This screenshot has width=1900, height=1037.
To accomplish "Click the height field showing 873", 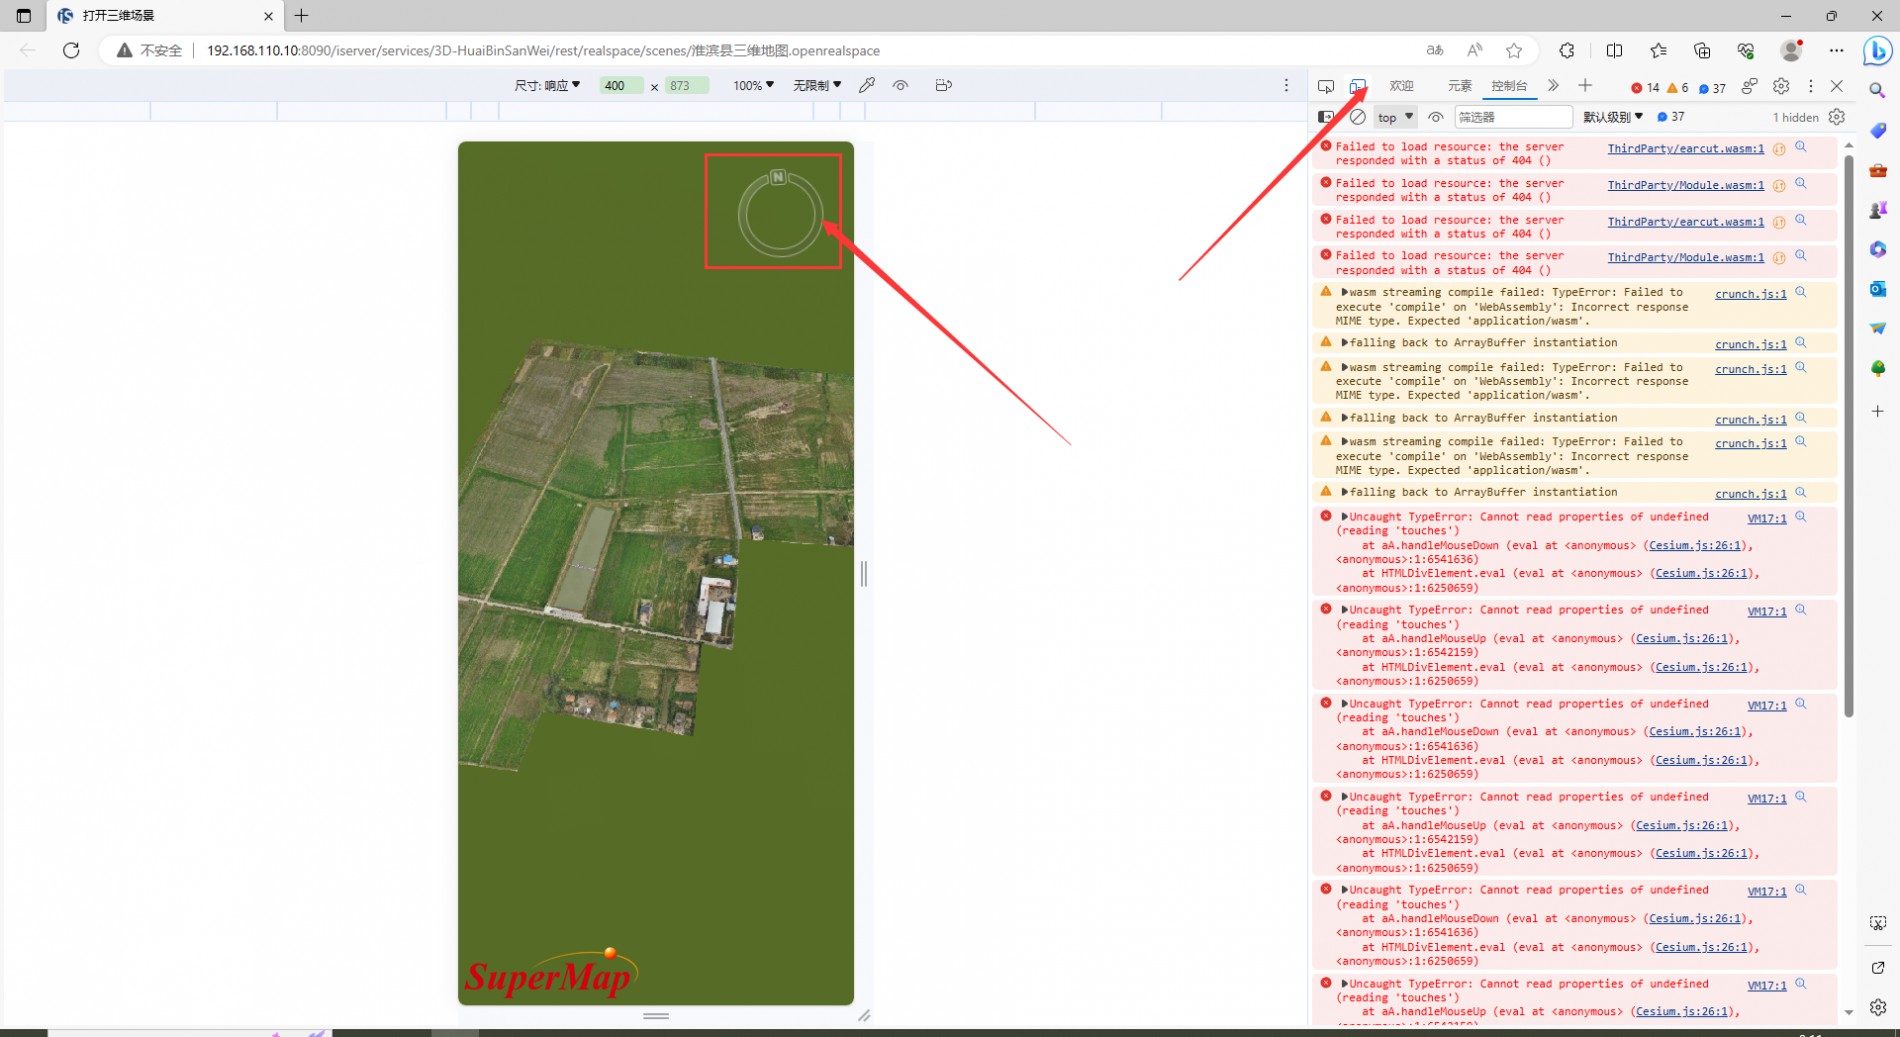I will click(x=687, y=86).
